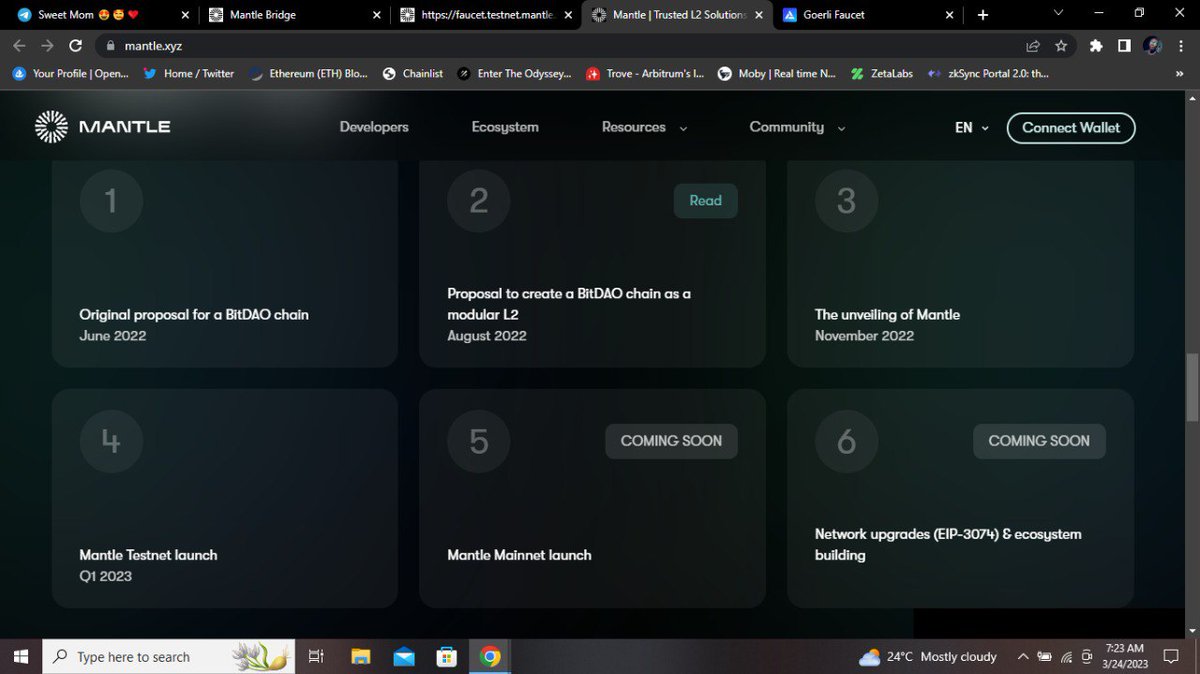Viewport: 1200px width, 674px height.
Task: Open the Ecosystem nav item
Action: (x=505, y=127)
